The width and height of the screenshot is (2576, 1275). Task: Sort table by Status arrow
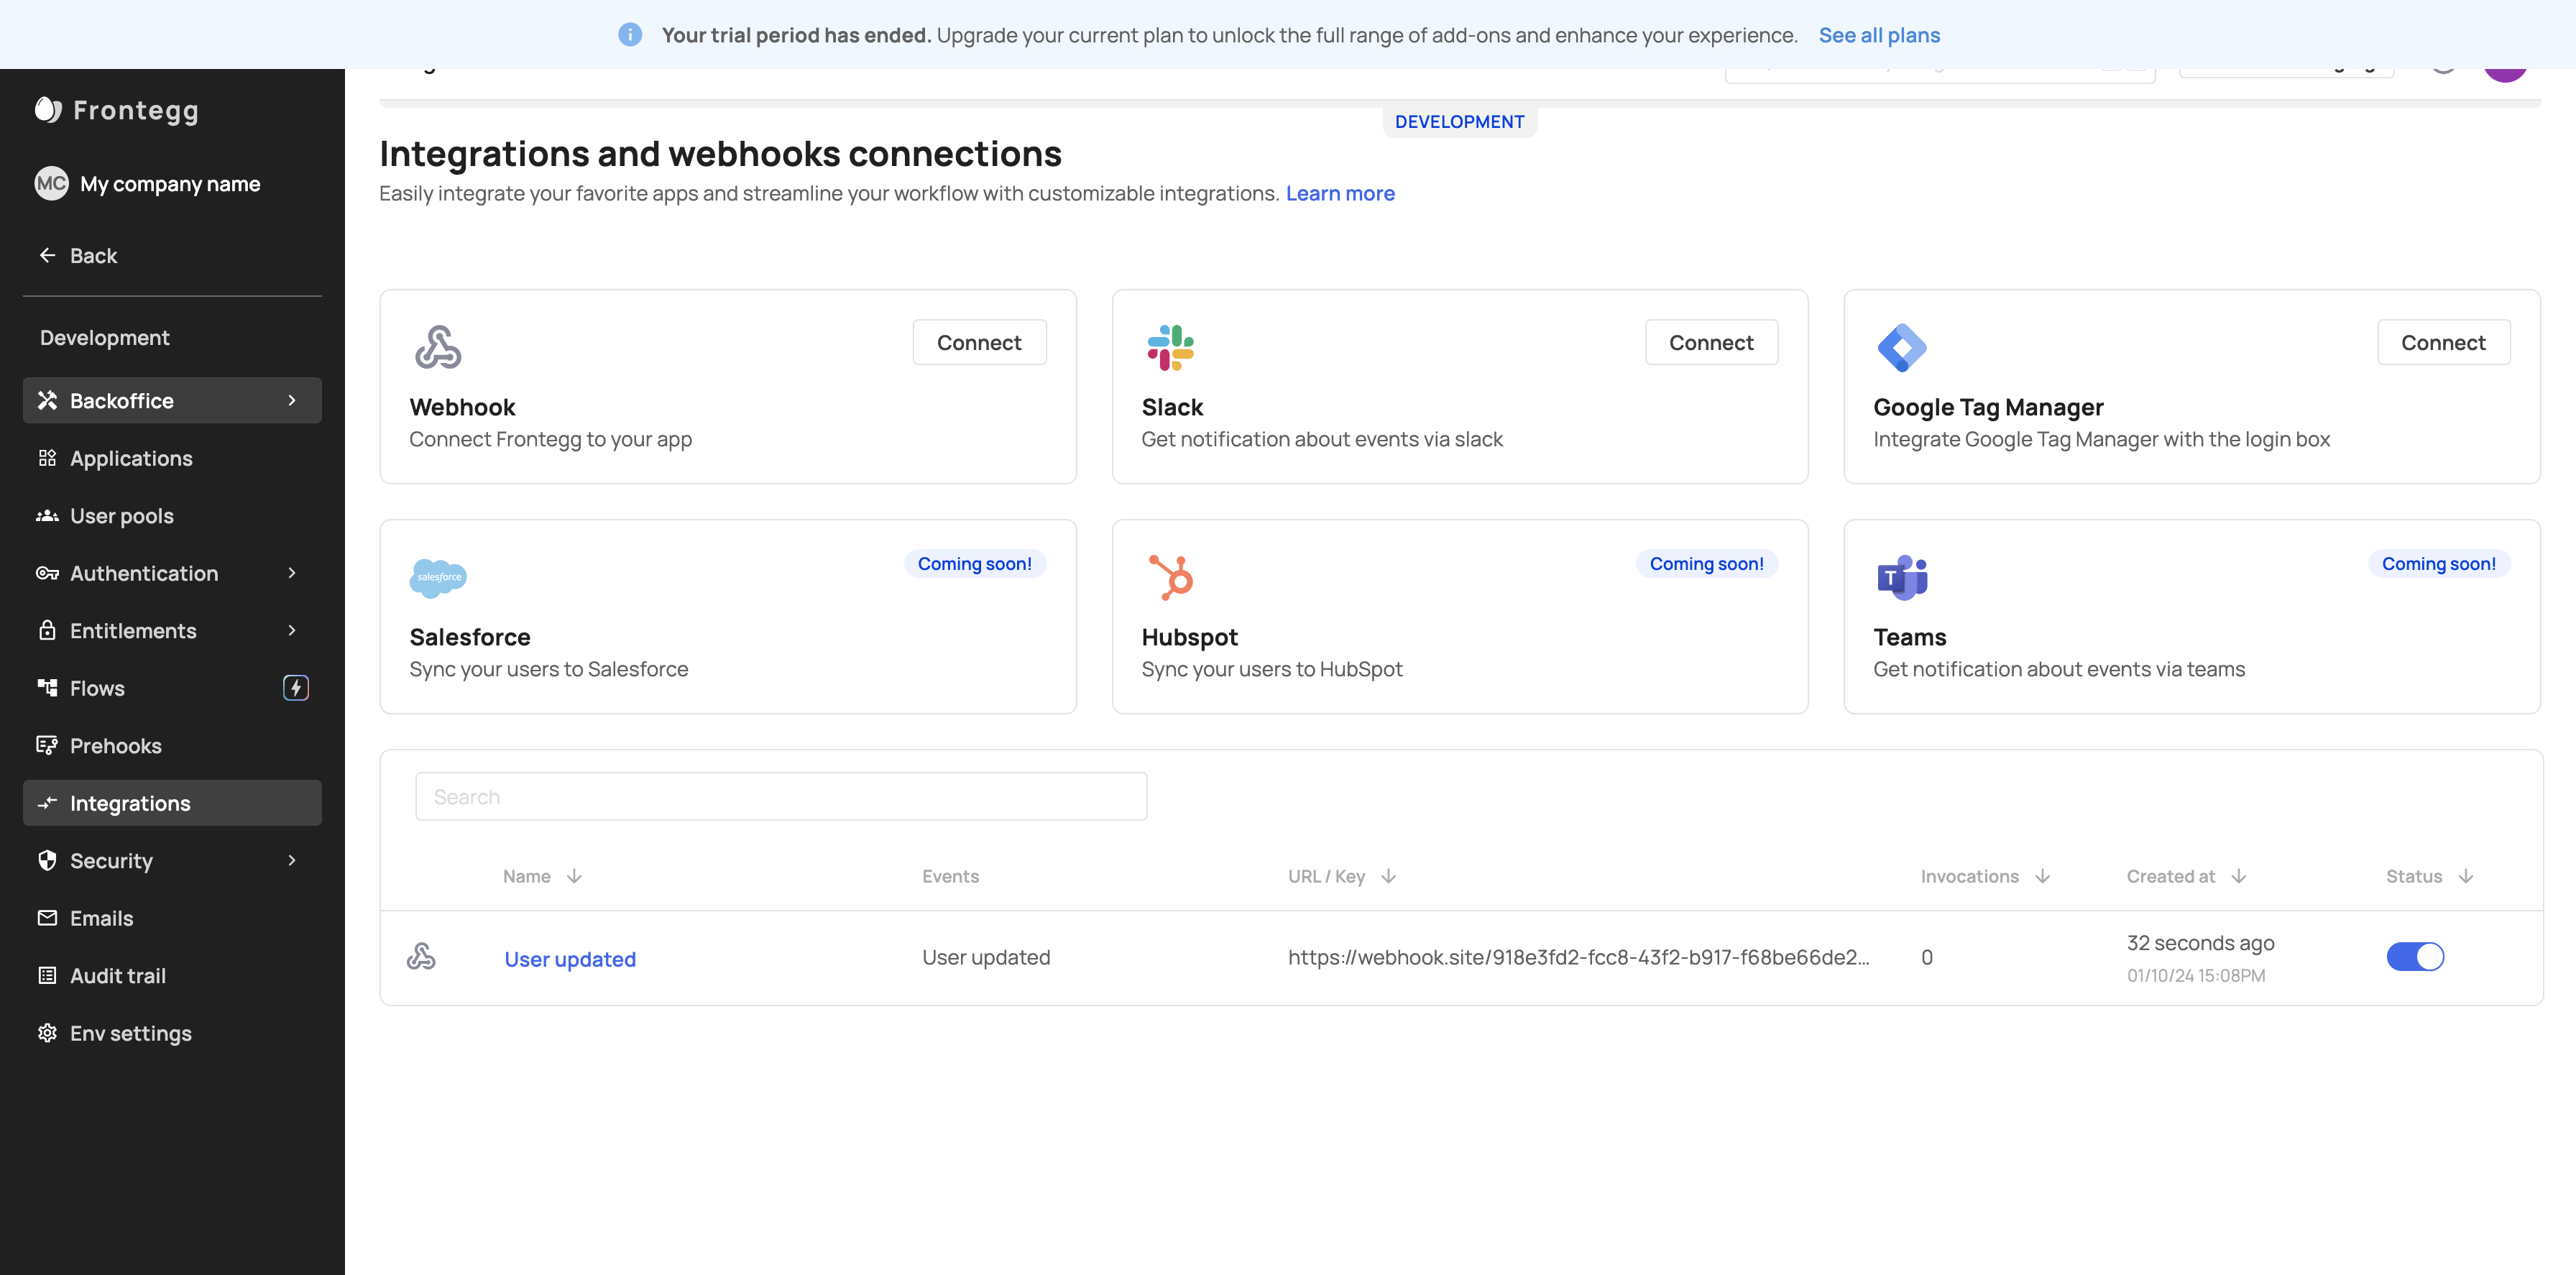(2466, 876)
